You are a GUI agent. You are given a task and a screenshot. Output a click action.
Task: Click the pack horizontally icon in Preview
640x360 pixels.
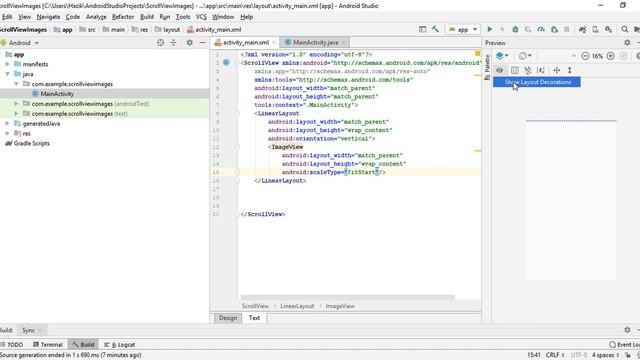(x=556, y=70)
